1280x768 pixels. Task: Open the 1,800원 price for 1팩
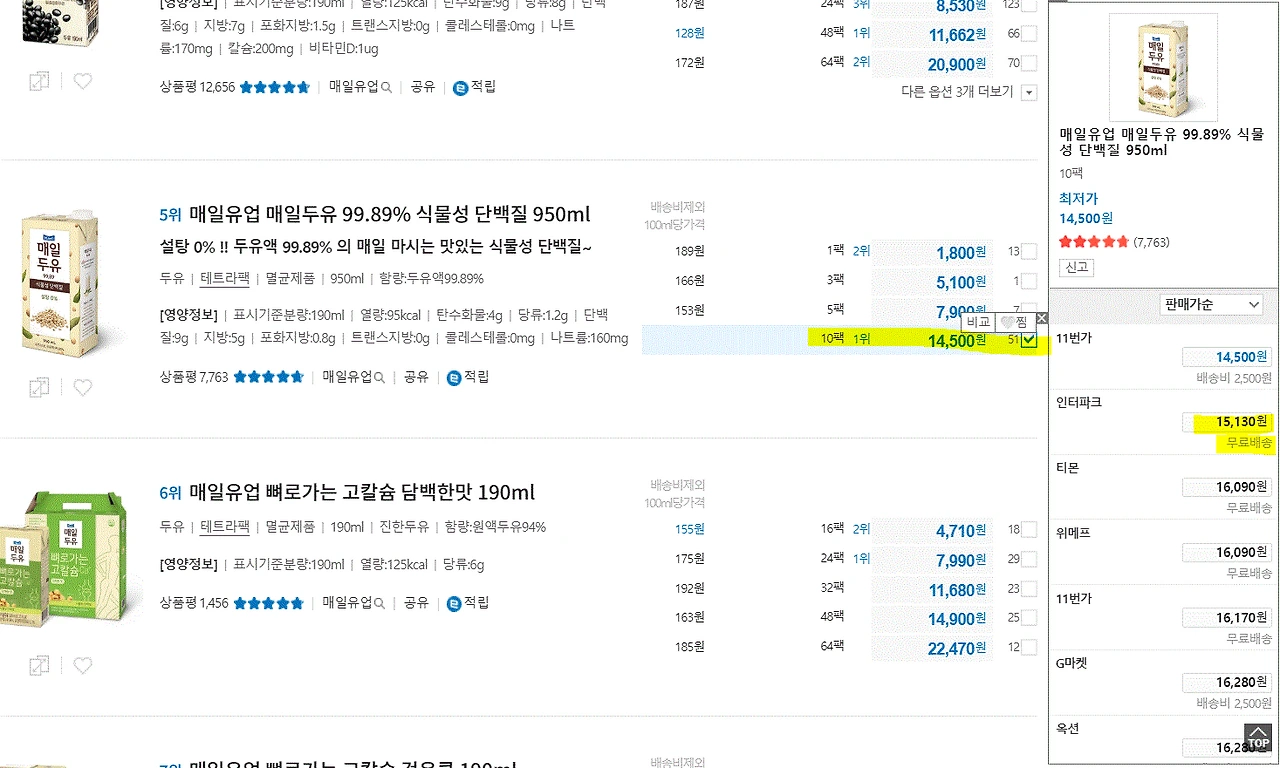(962, 254)
